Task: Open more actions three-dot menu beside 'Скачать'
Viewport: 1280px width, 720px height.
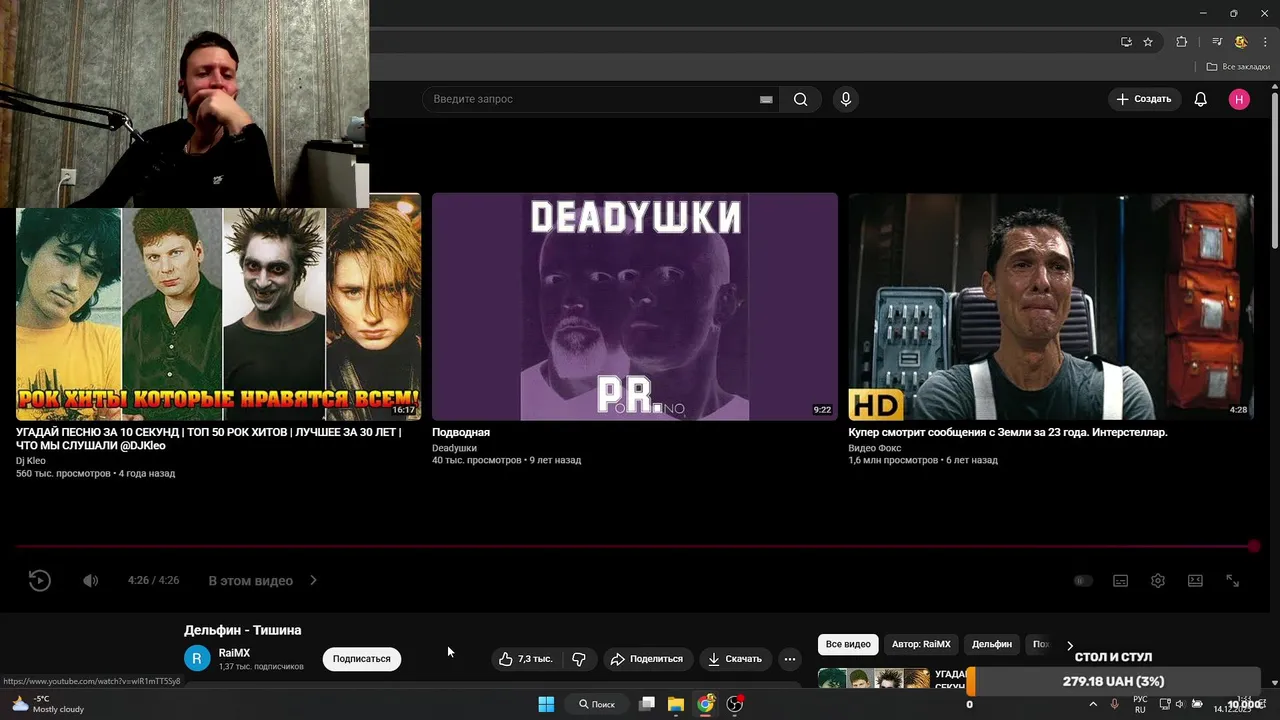Action: tap(790, 659)
